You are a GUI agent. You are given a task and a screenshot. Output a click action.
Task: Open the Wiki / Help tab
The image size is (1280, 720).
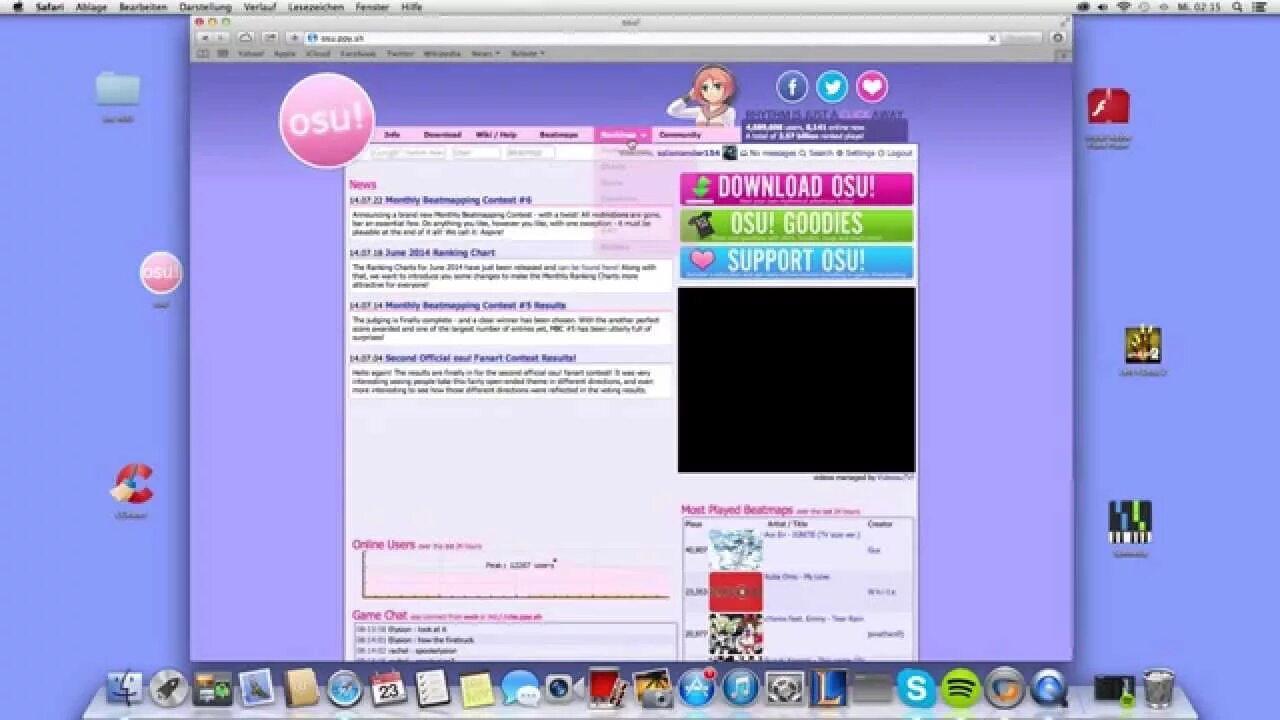(x=496, y=134)
